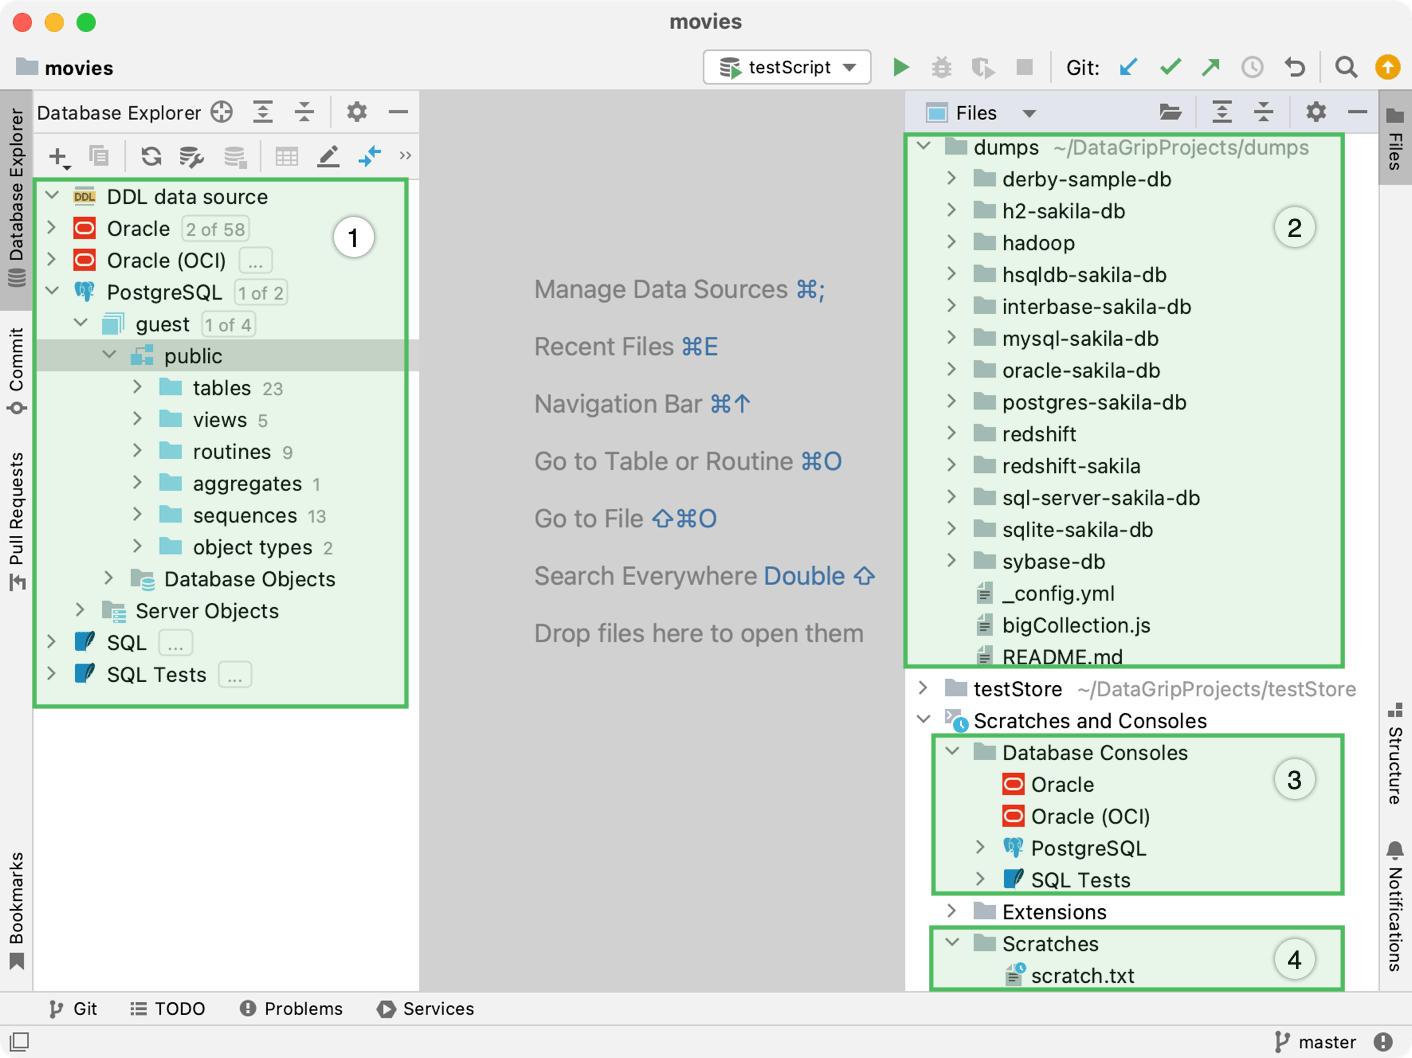Click the add data source plus icon

tap(58, 156)
